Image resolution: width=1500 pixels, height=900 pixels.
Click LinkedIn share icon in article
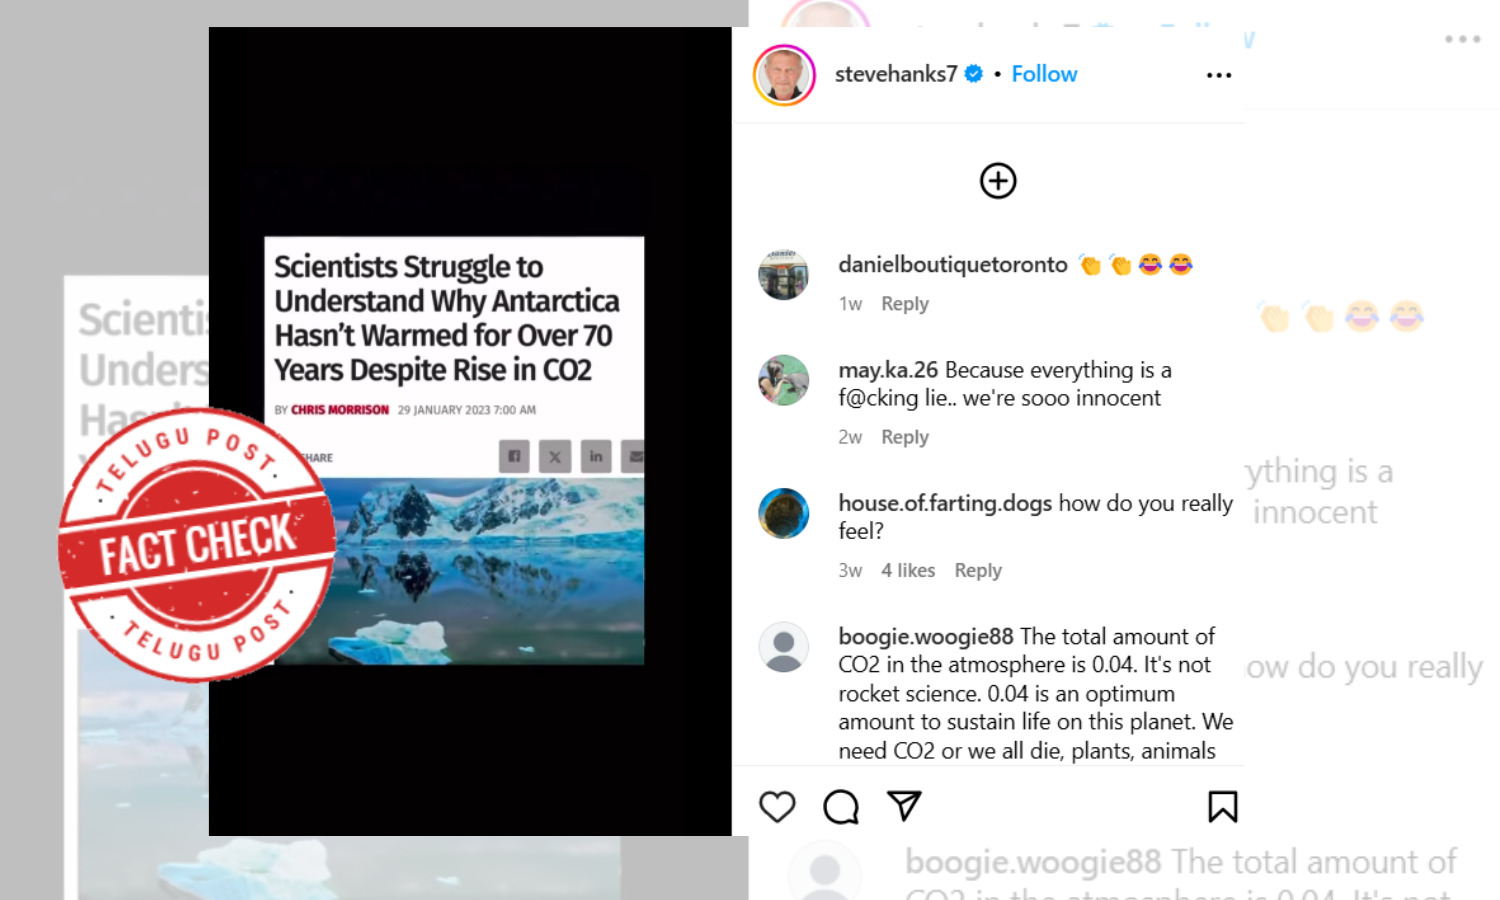point(596,456)
